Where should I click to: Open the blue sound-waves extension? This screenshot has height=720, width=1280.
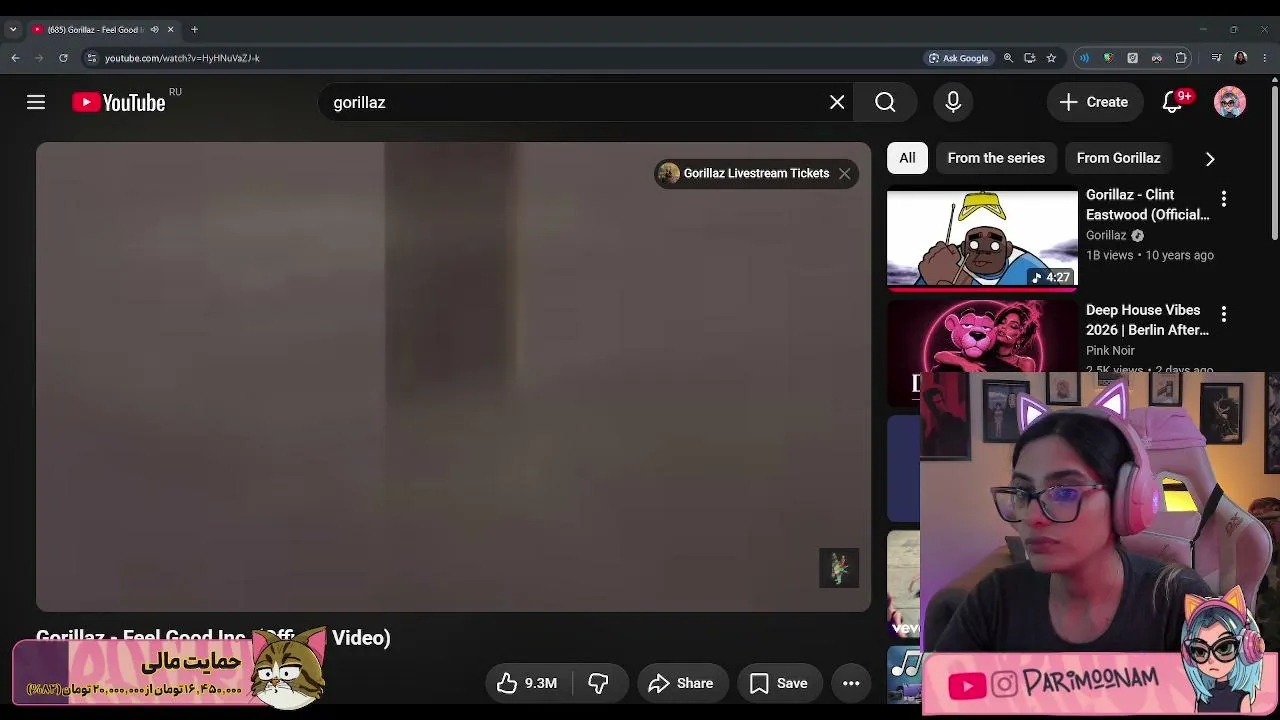tap(1084, 58)
